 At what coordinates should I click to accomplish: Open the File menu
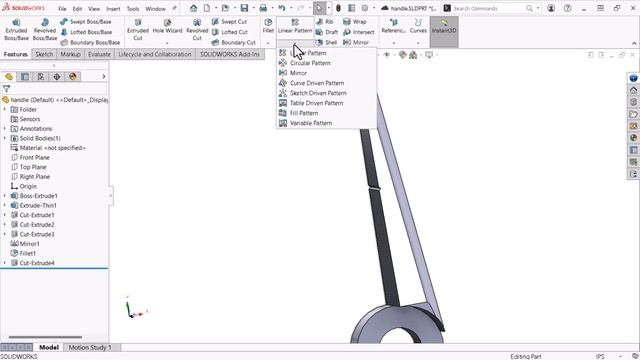click(x=62, y=9)
